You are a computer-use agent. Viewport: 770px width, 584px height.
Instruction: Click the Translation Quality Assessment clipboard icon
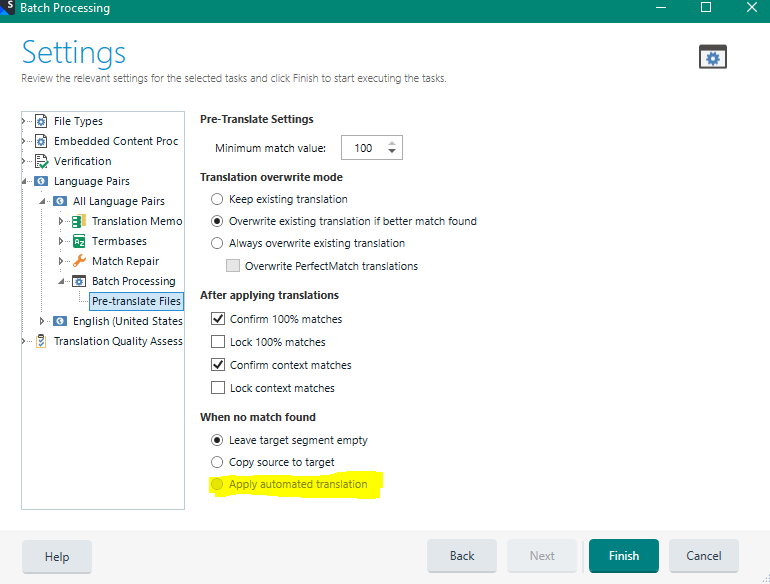point(41,341)
